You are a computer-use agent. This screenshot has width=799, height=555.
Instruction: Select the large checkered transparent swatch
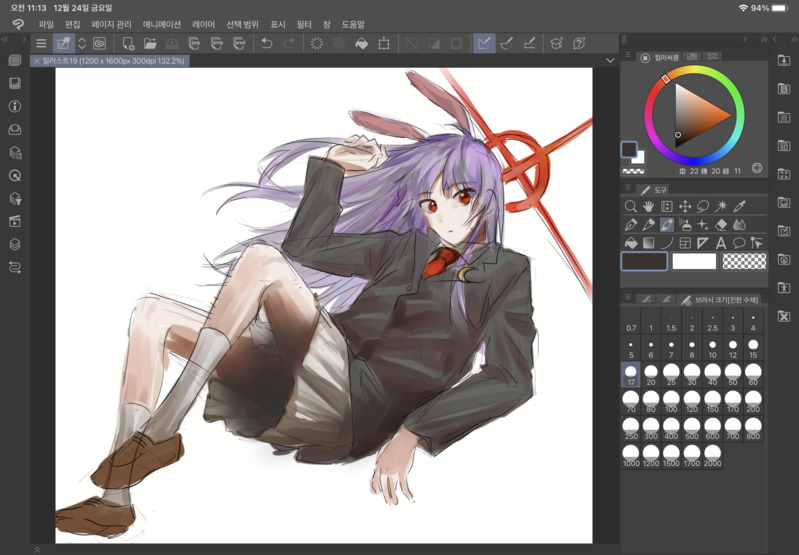(x=744, y=261)
